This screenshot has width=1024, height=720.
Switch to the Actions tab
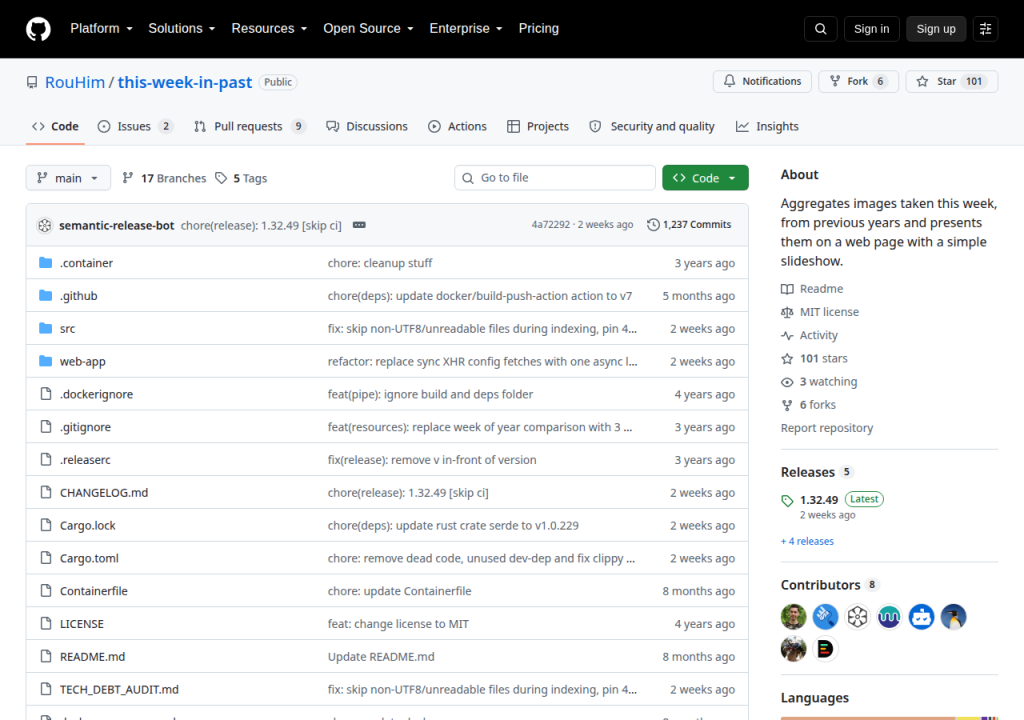tap(457, 127)
